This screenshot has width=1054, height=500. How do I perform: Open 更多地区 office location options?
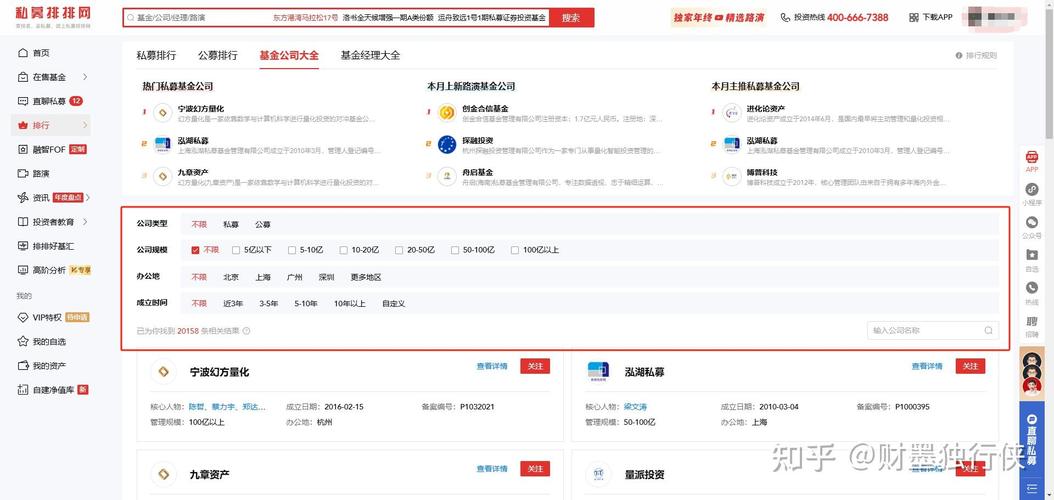[365, 277]
